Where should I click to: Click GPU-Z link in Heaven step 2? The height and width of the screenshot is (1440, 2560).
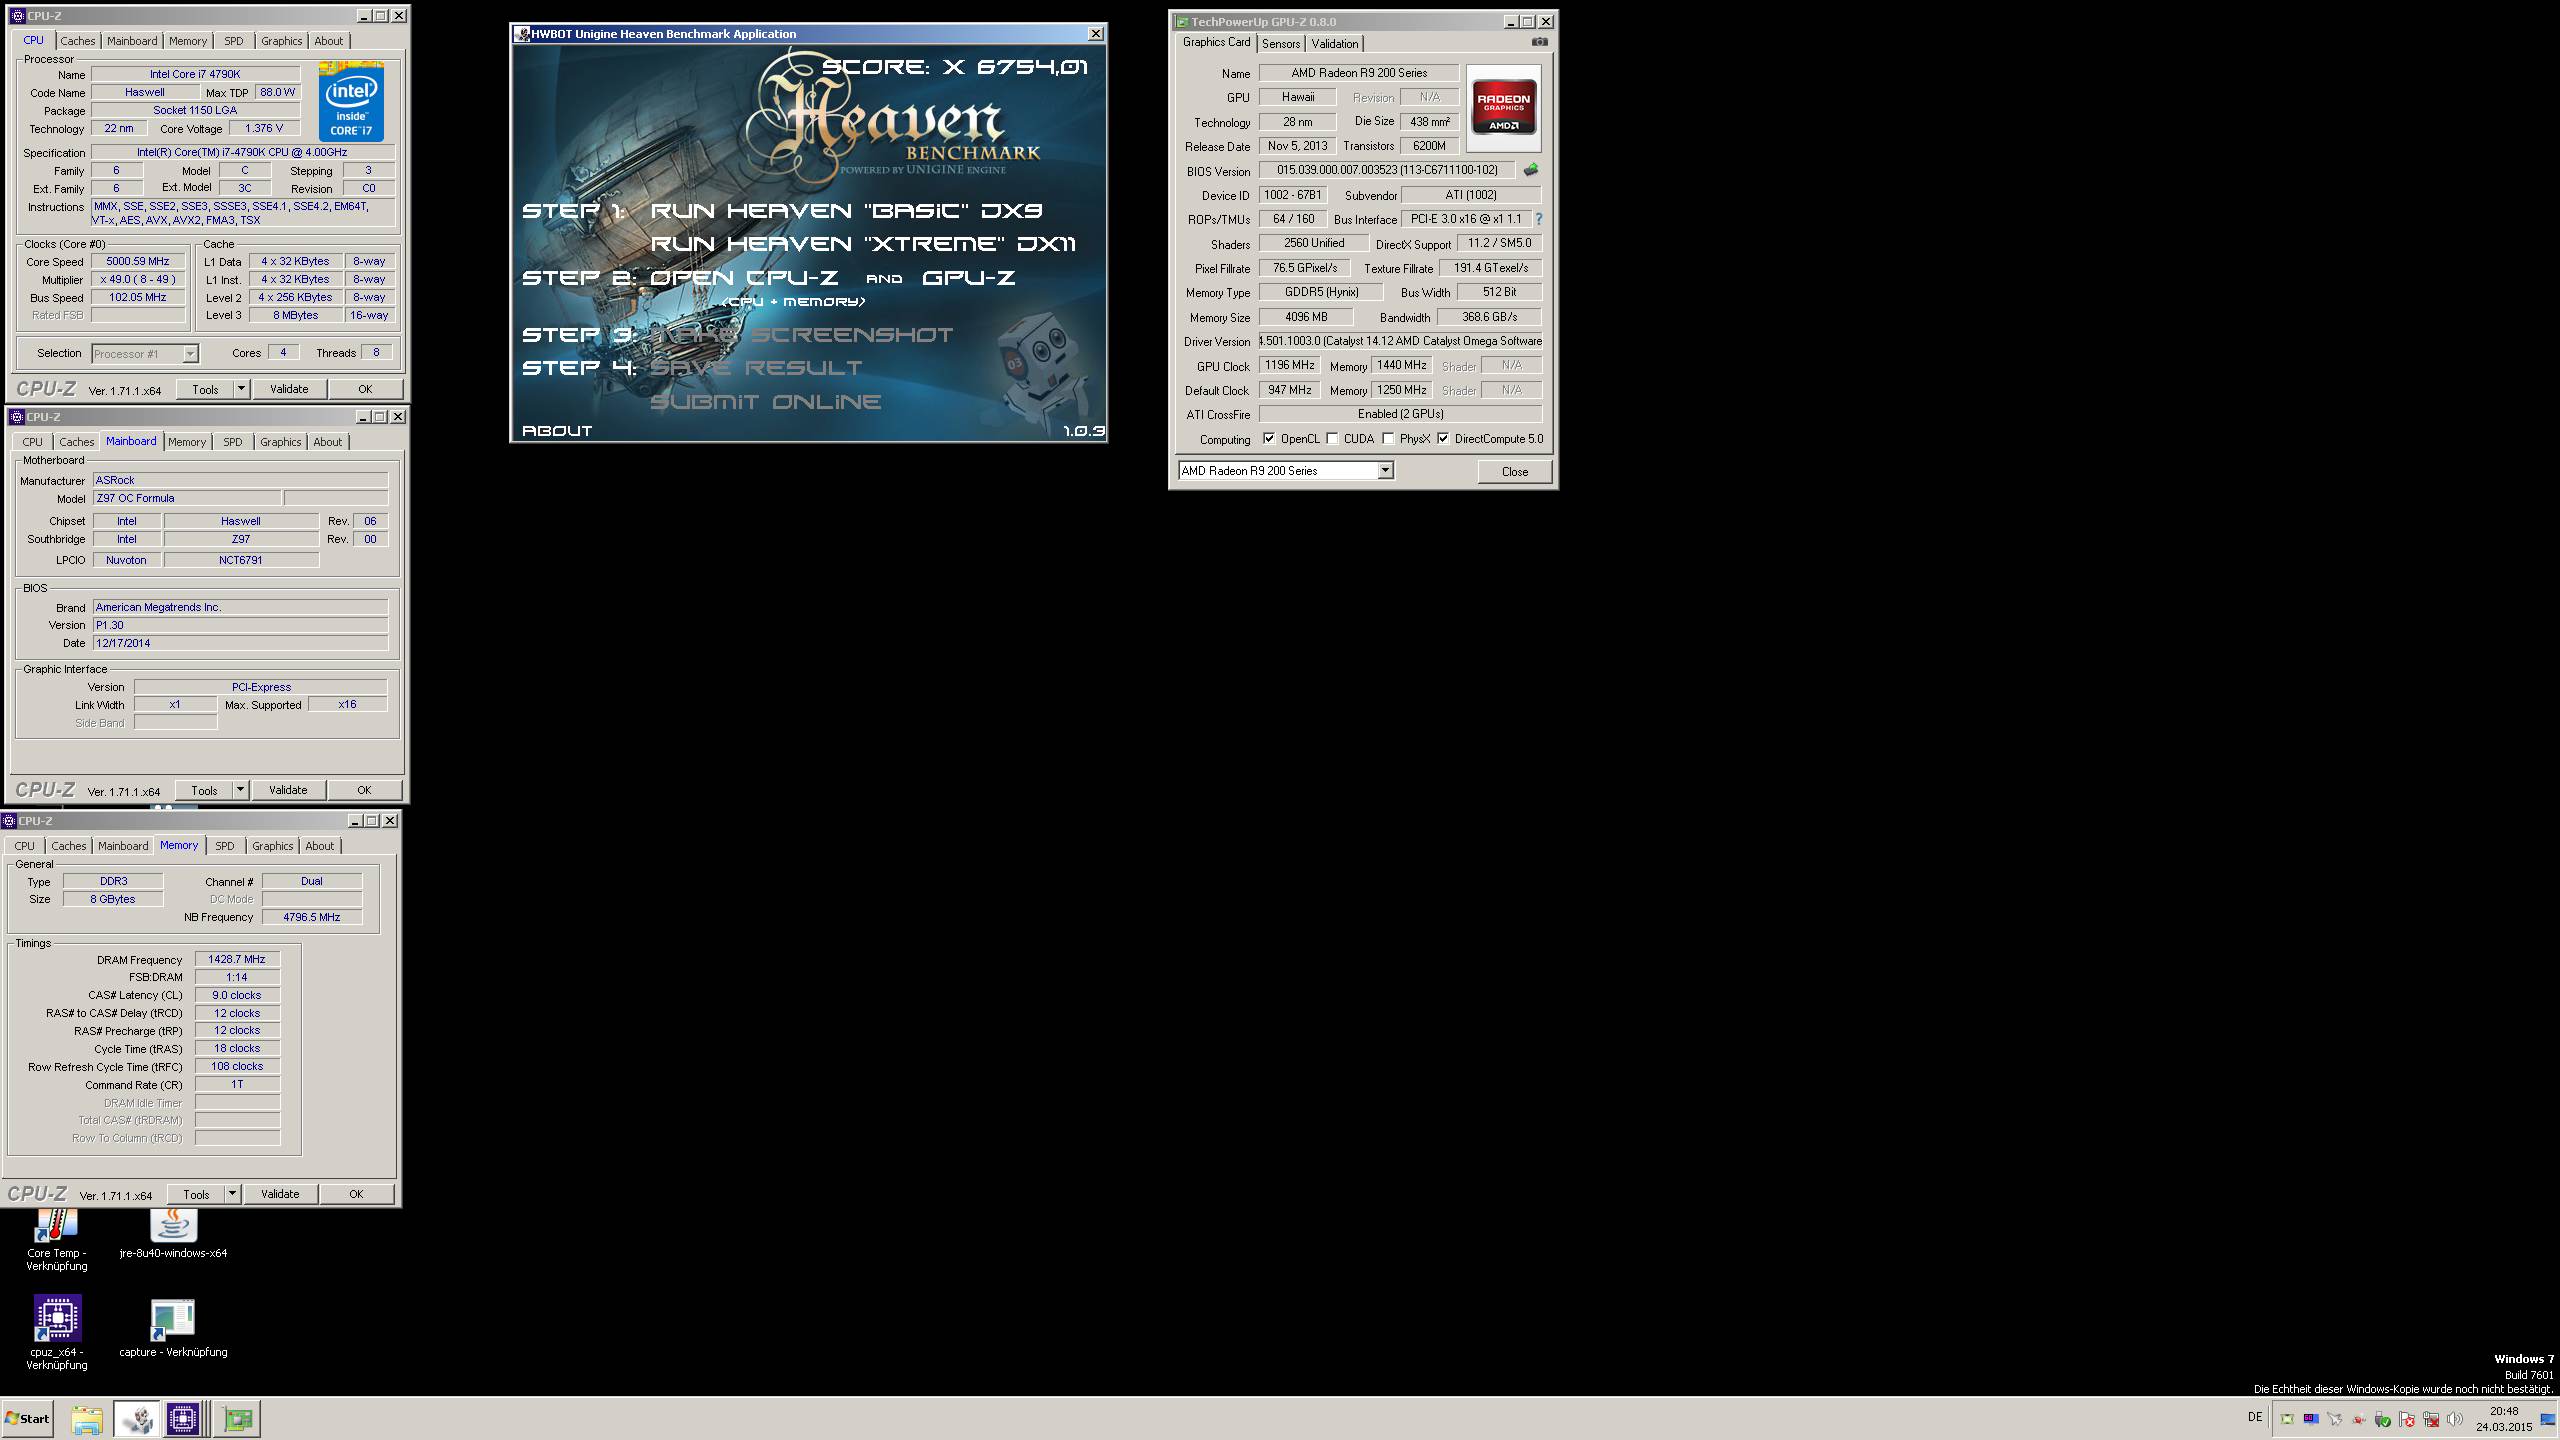coord(968,277)
